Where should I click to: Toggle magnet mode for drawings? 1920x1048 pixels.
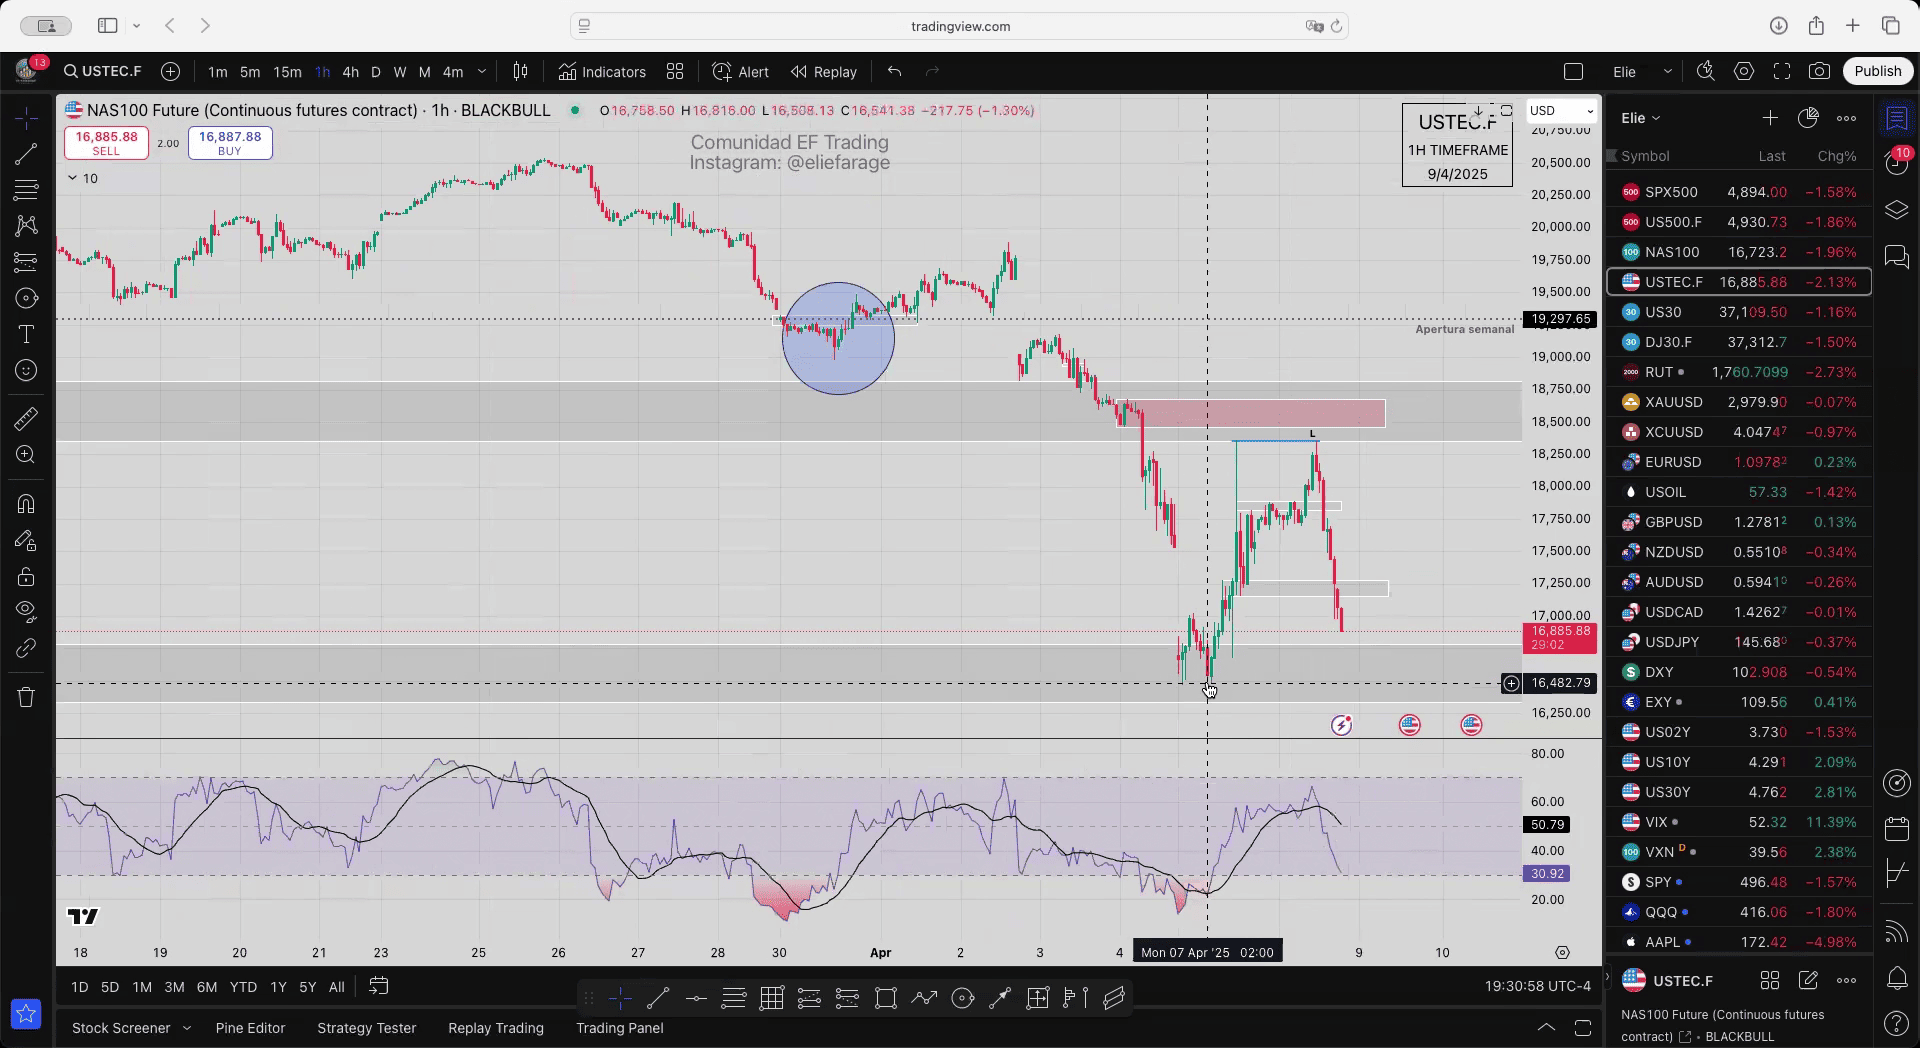pos(26,504)
